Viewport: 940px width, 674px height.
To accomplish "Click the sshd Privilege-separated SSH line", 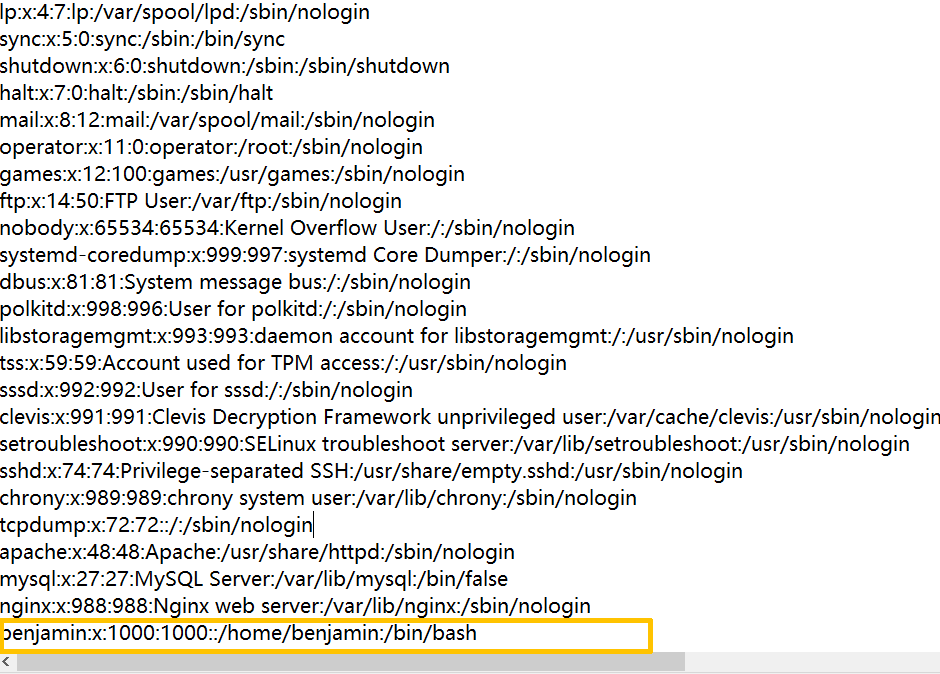I will (x=371, y=471).
